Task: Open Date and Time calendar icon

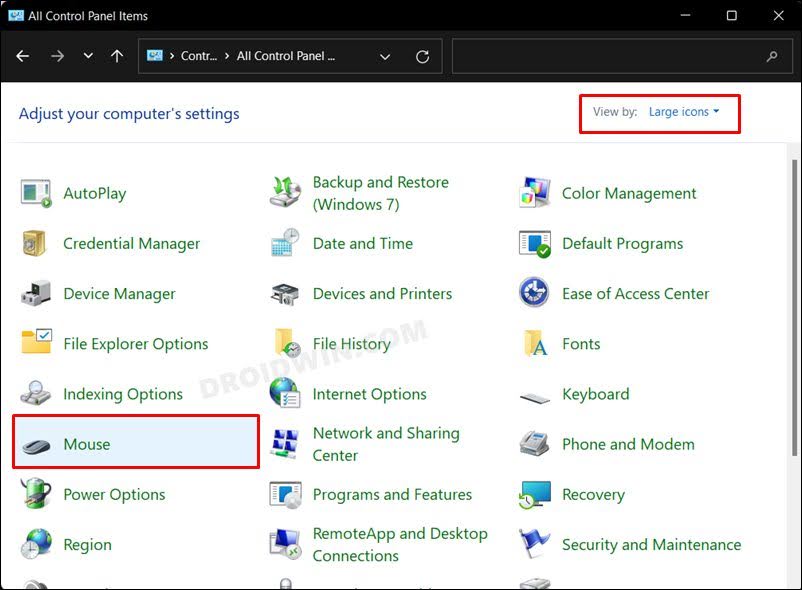Action: click(x=285, y=242)
